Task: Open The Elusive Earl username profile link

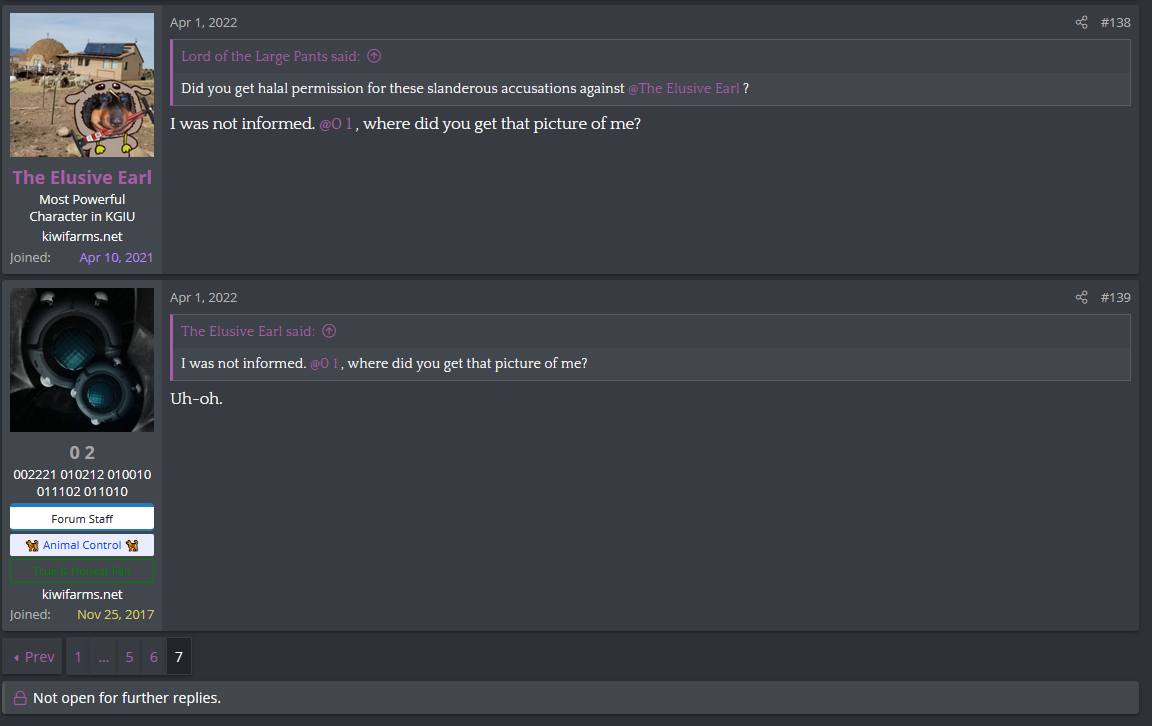Action: tap(82, 178)
